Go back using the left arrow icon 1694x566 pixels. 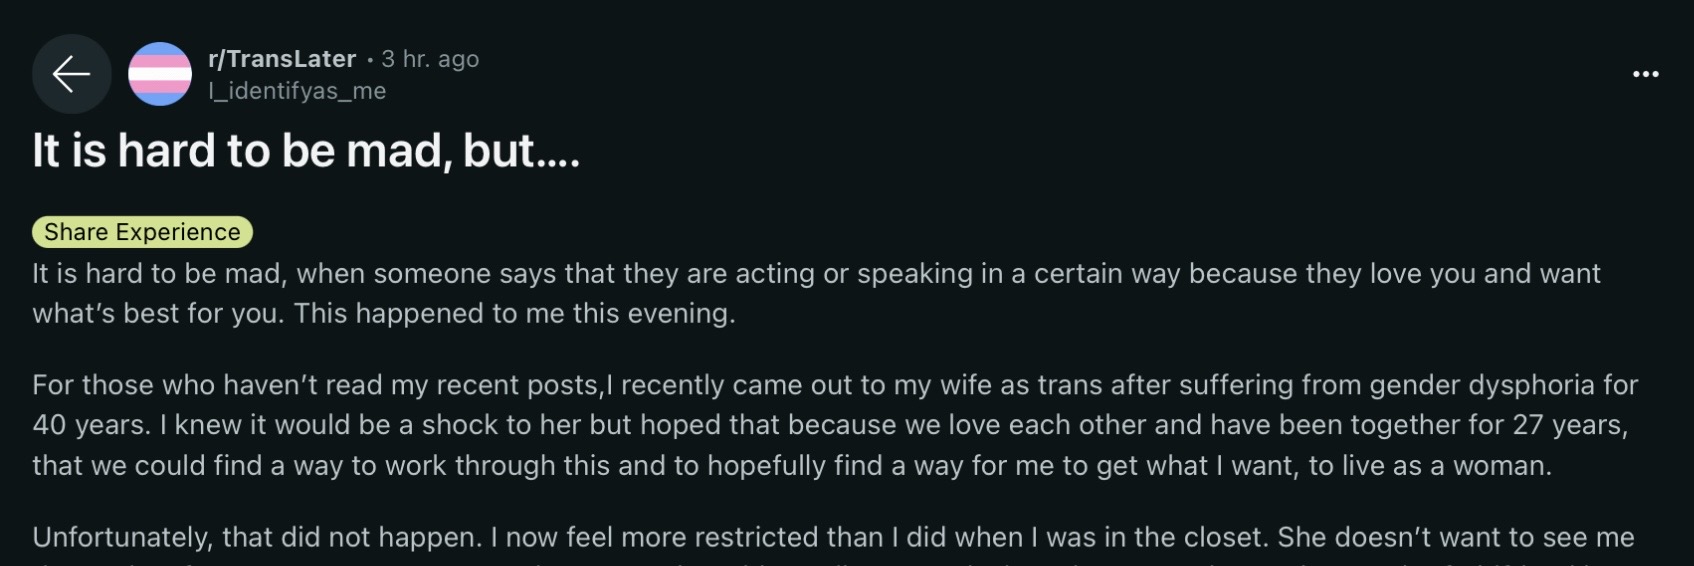click(71, 74)
